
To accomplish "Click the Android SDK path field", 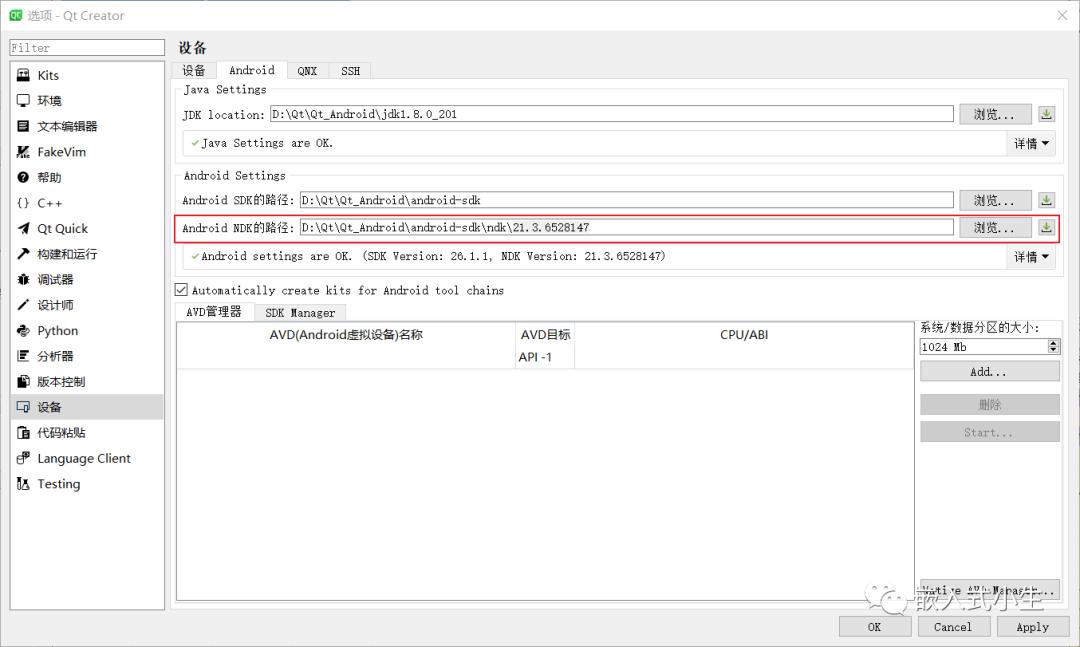I will tap(627, 200).
